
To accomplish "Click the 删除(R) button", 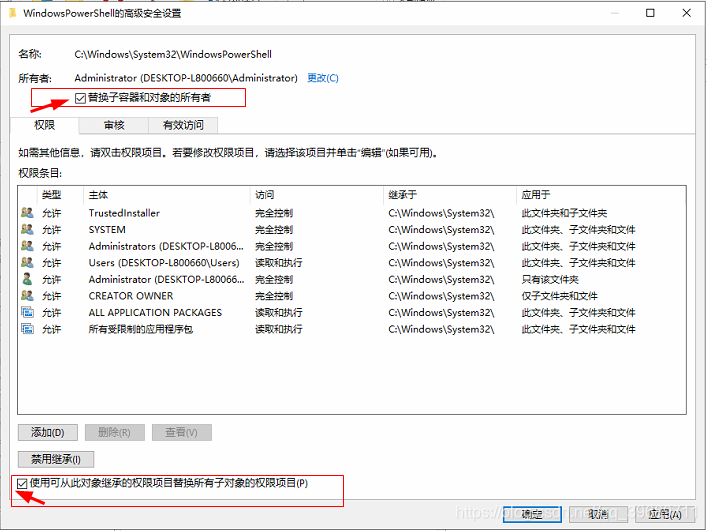I will (x=115, y=433).
